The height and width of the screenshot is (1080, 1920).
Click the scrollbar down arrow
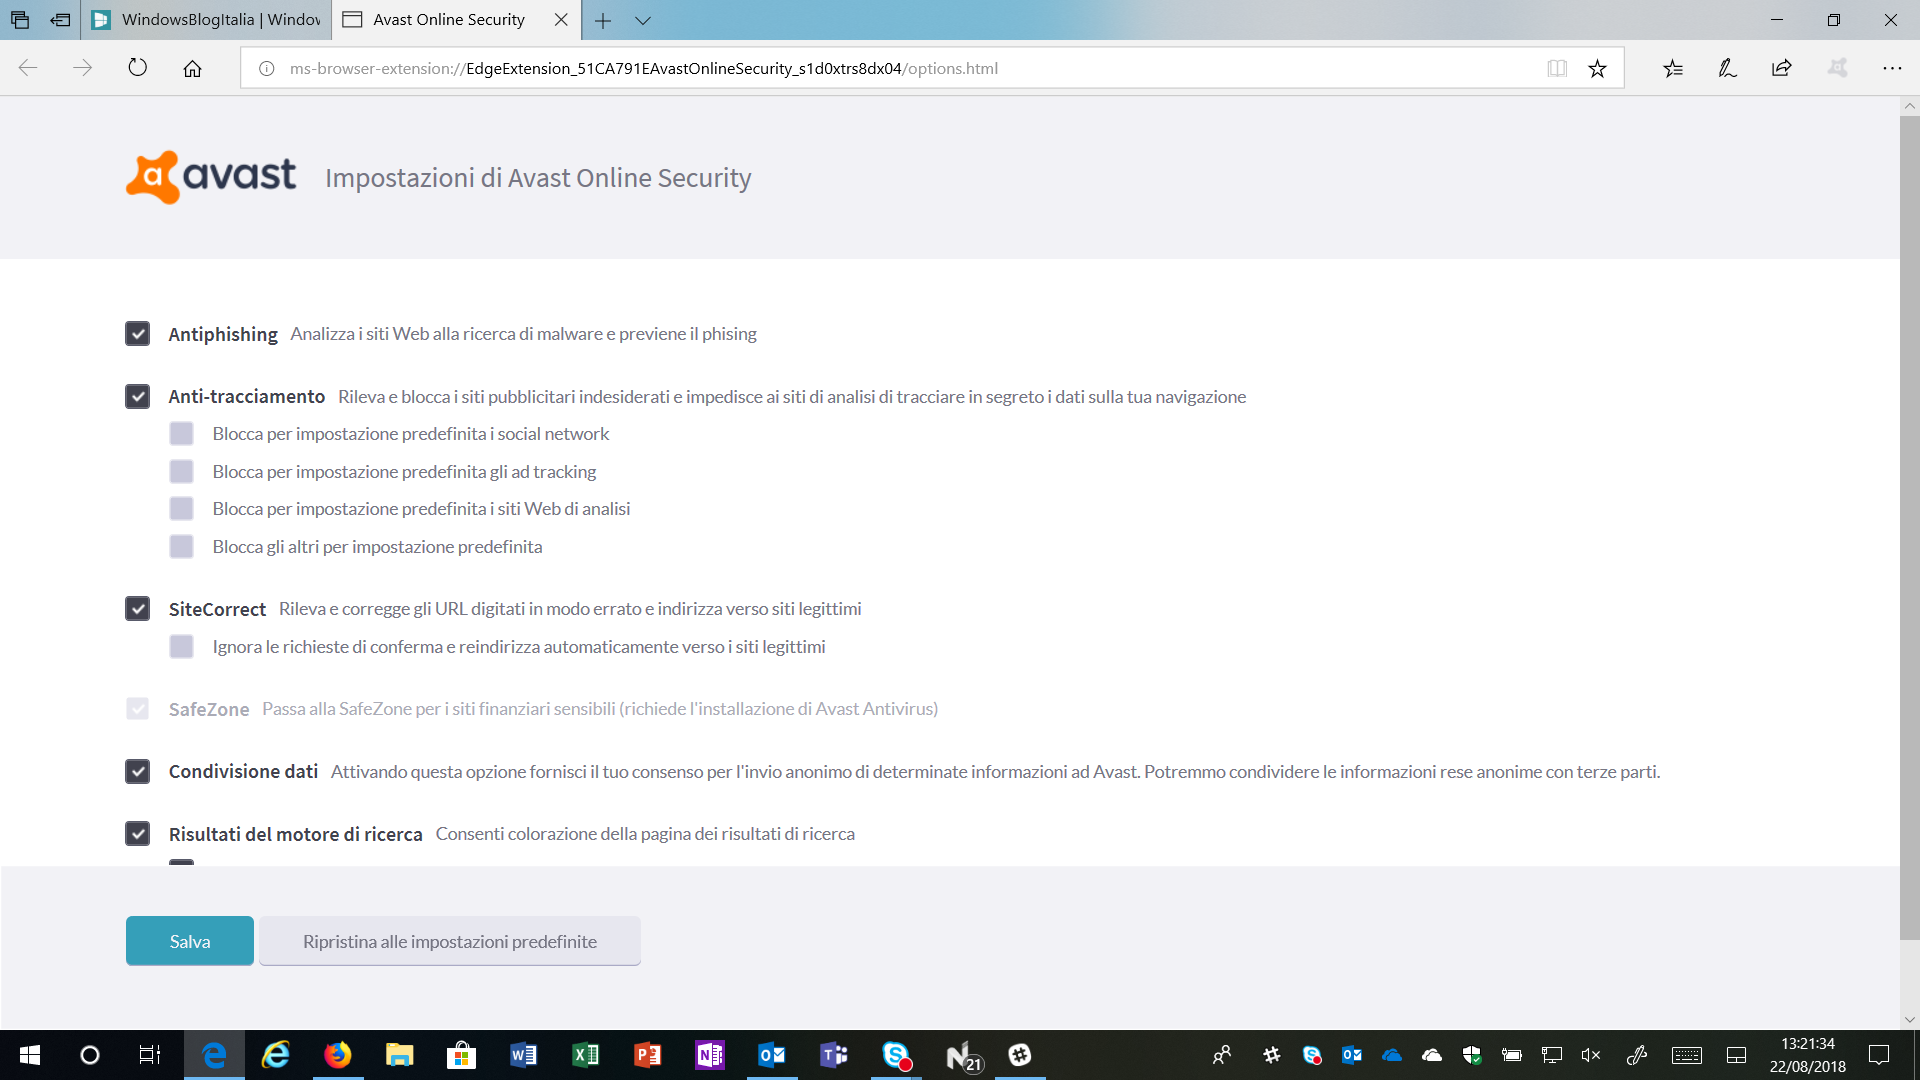click(x=1909, y=1020)
